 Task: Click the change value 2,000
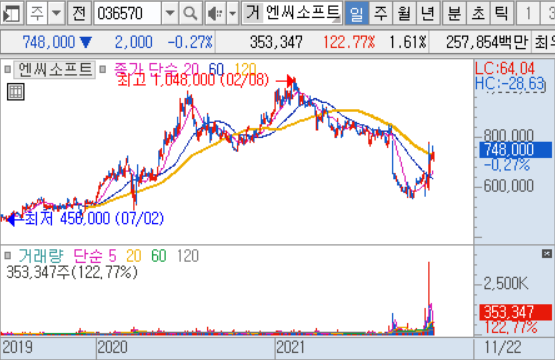click(133, 42)
